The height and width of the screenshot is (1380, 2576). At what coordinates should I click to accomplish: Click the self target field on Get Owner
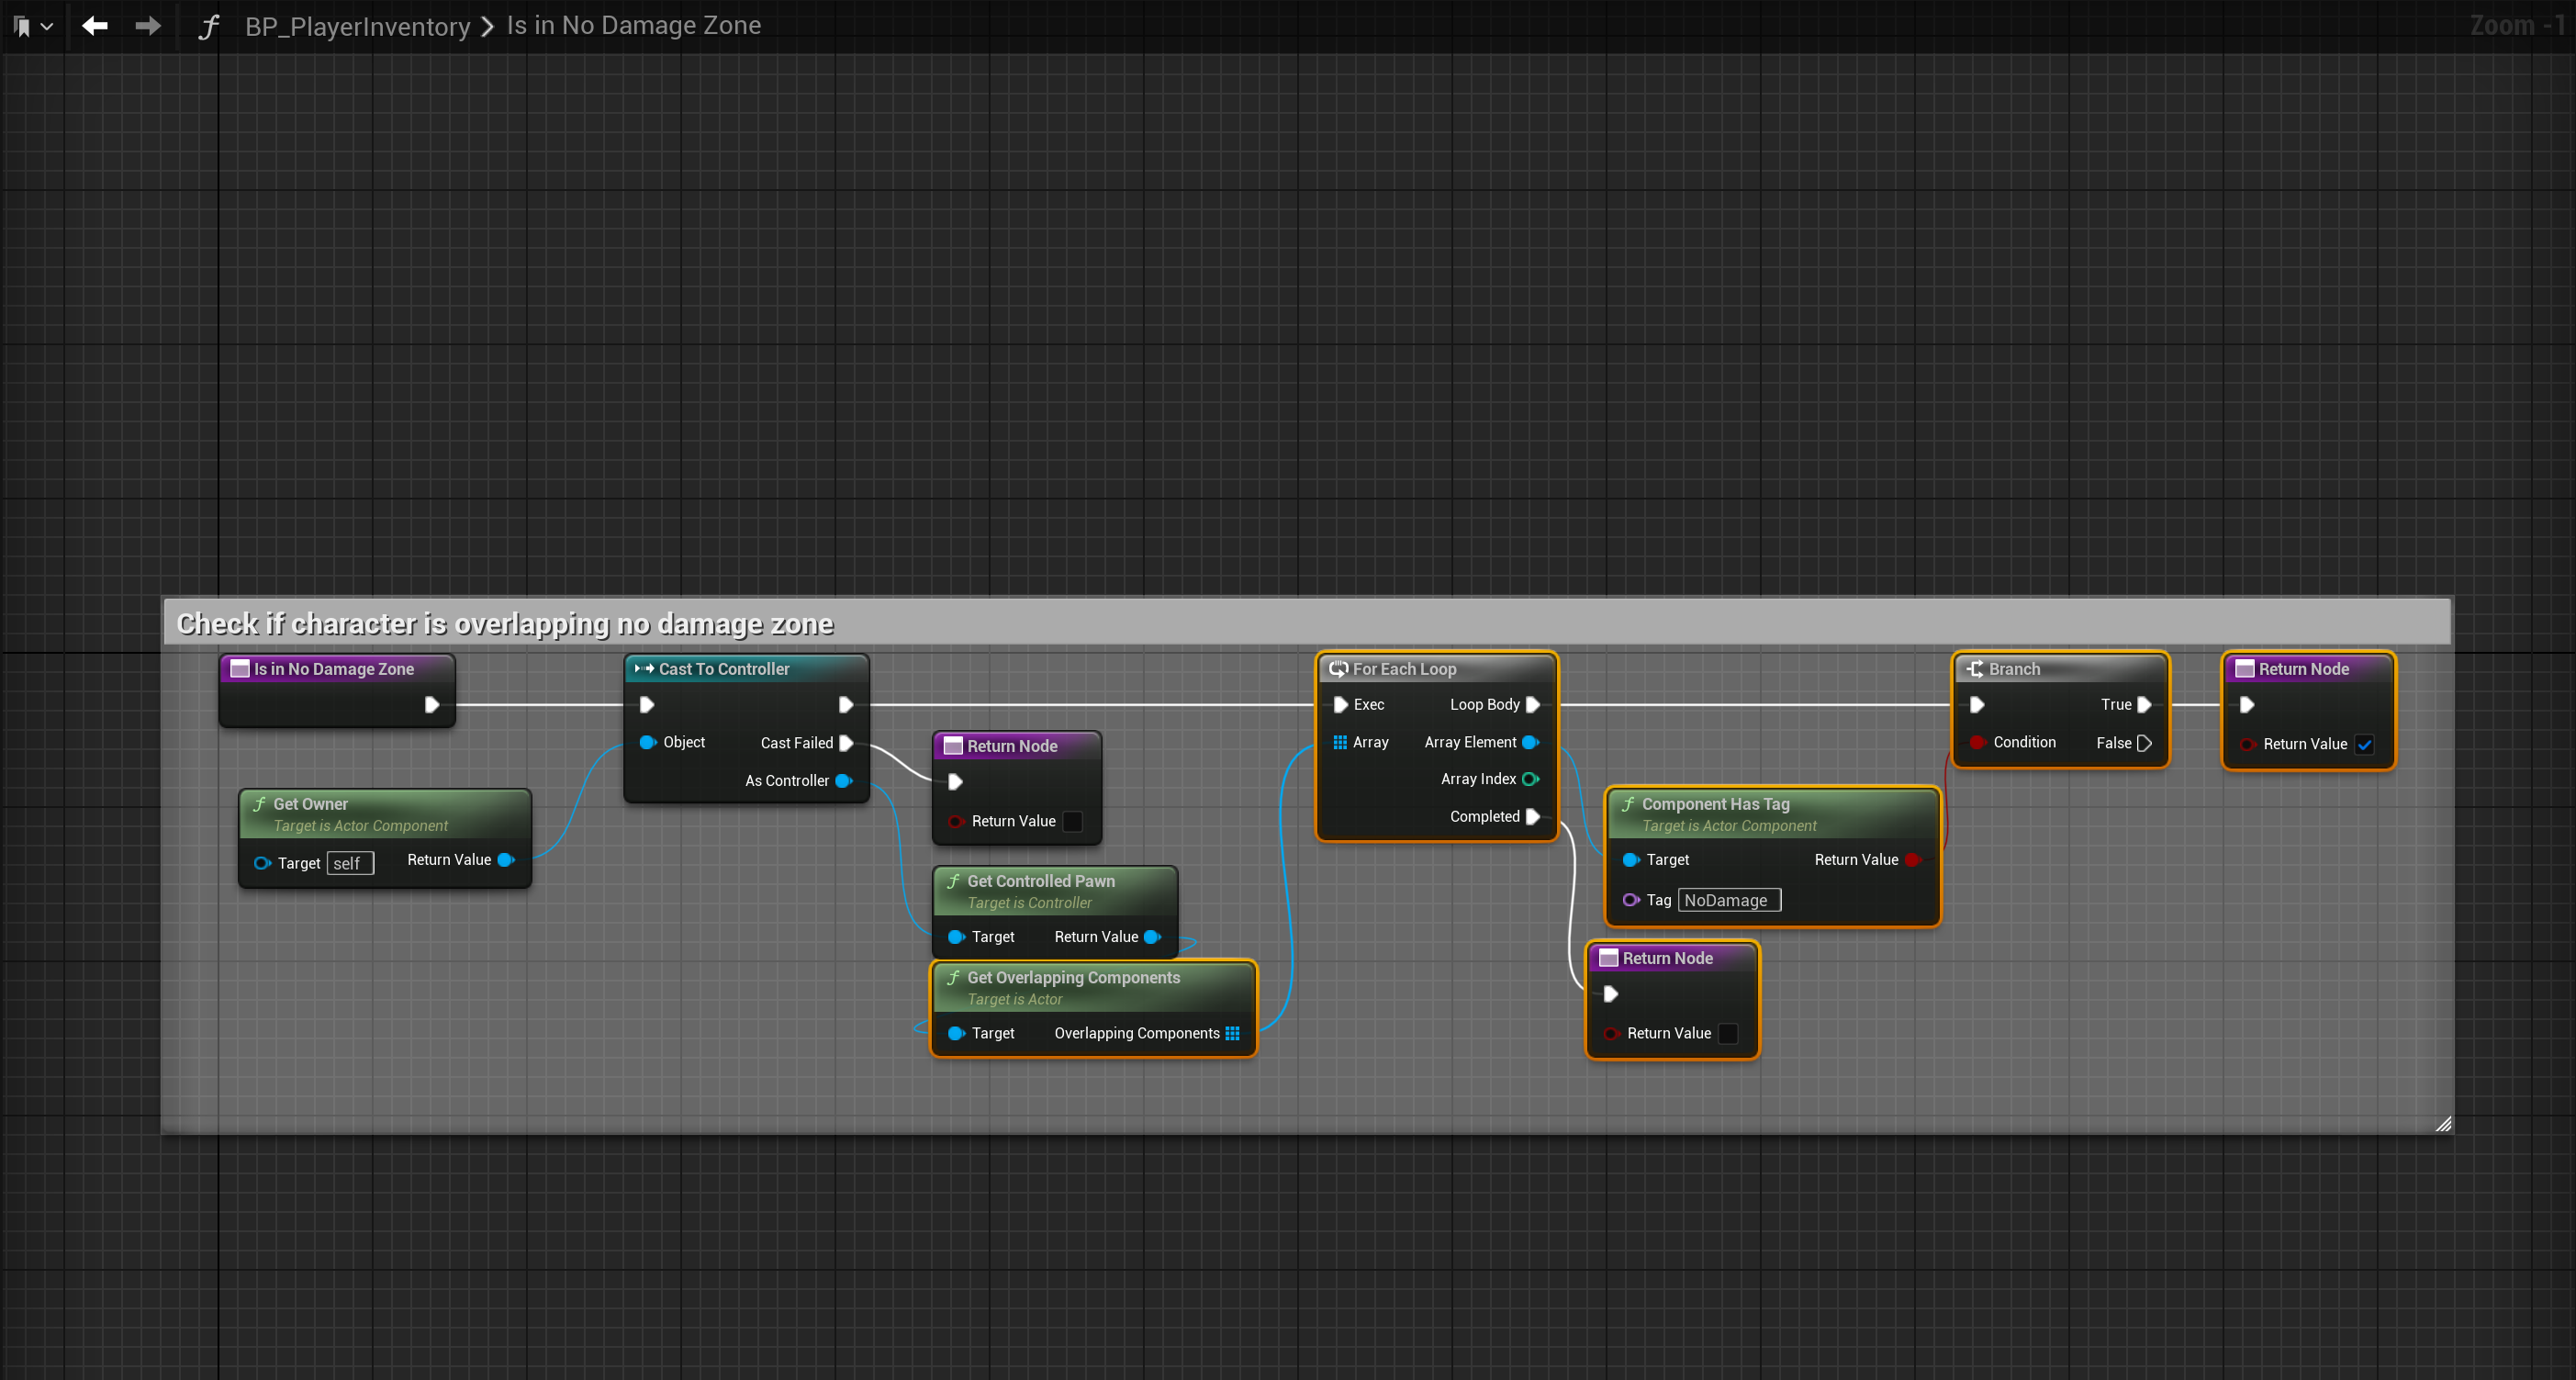click(x=349, y=863)
